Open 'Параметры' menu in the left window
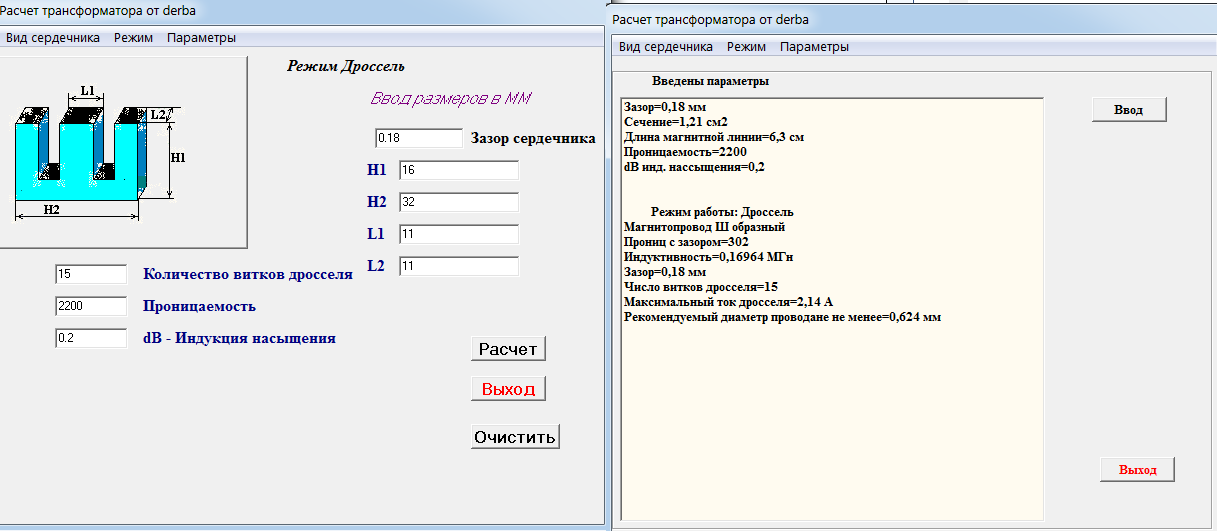The height and width of the screenshot is (531, 1217). click(x=201, y=38)
